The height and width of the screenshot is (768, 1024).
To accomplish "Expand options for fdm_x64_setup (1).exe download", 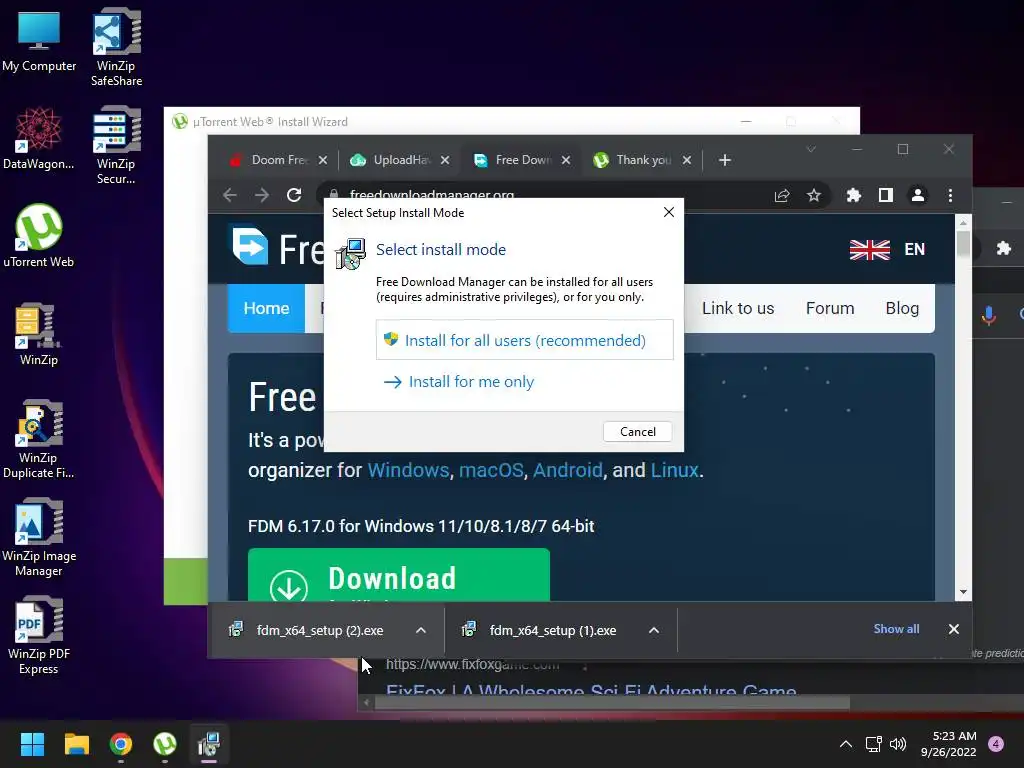I will pos(654,630).
